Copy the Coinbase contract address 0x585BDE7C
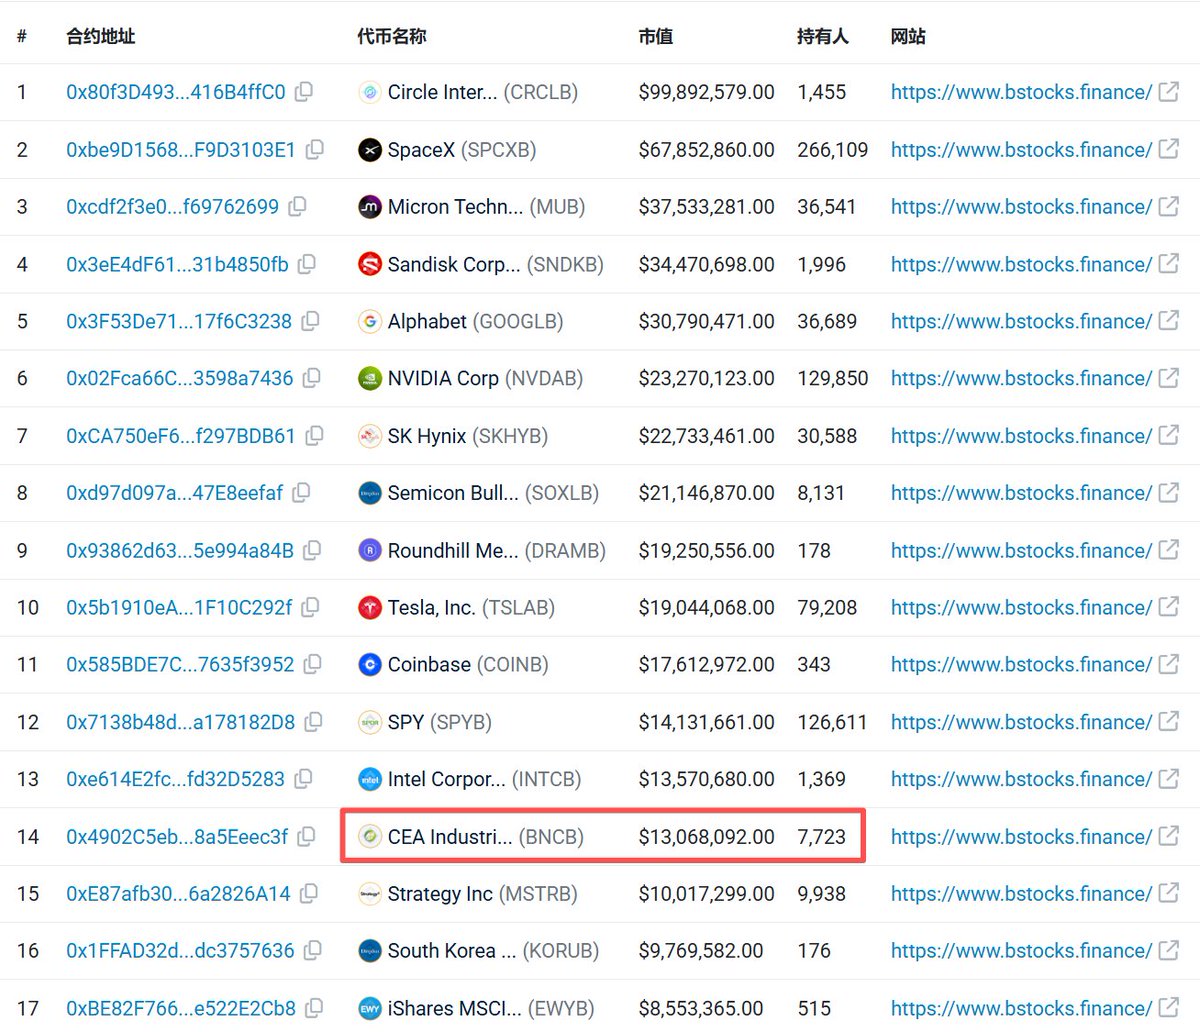 point(313,664)
